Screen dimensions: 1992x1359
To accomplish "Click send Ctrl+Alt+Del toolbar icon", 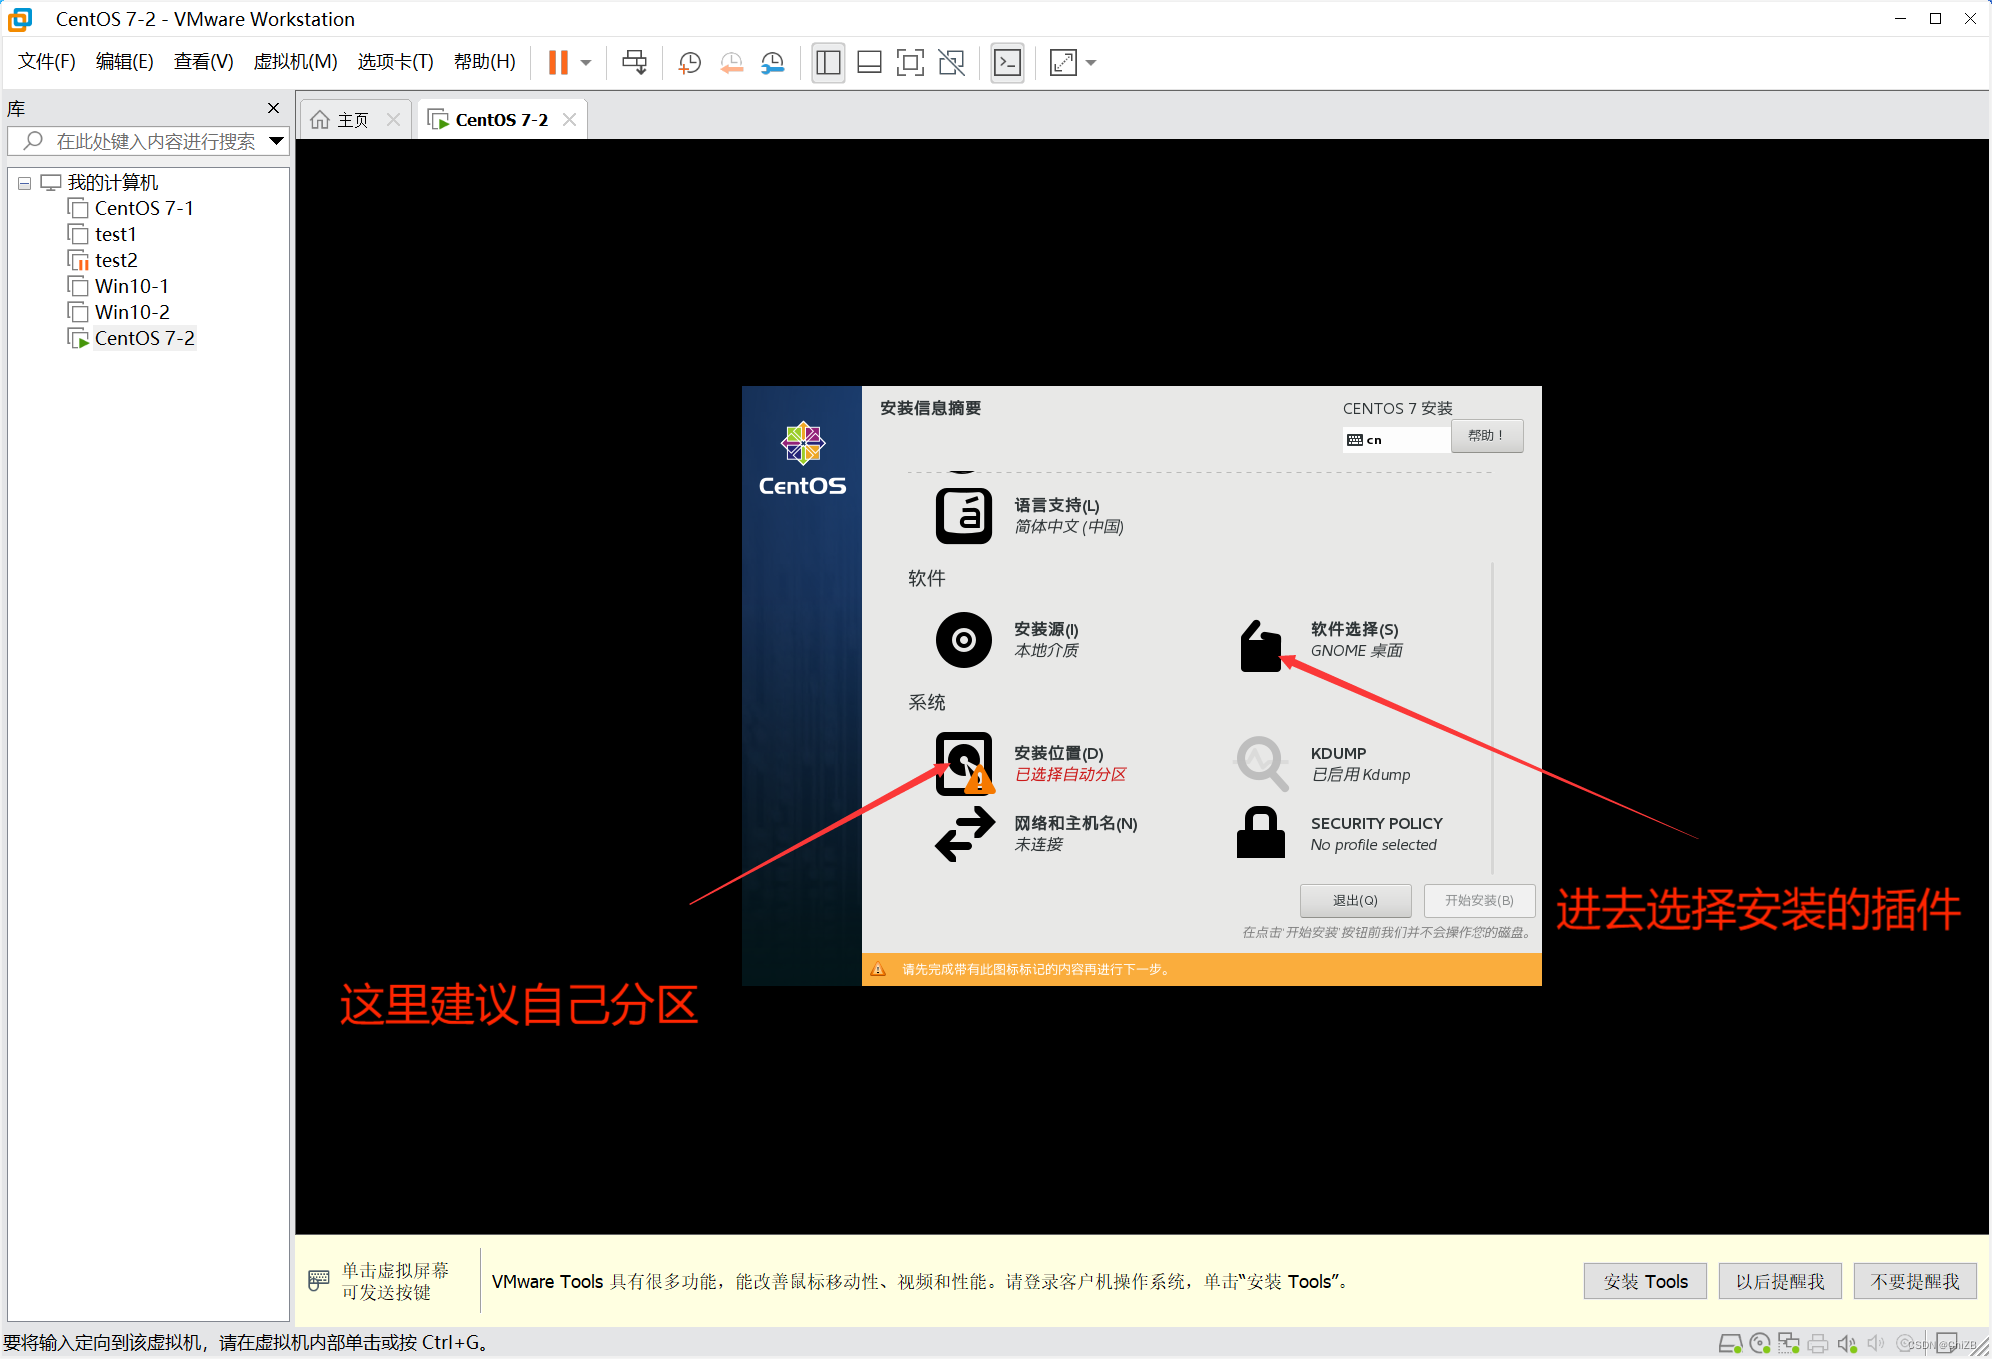I will click(x=634, y=63).
